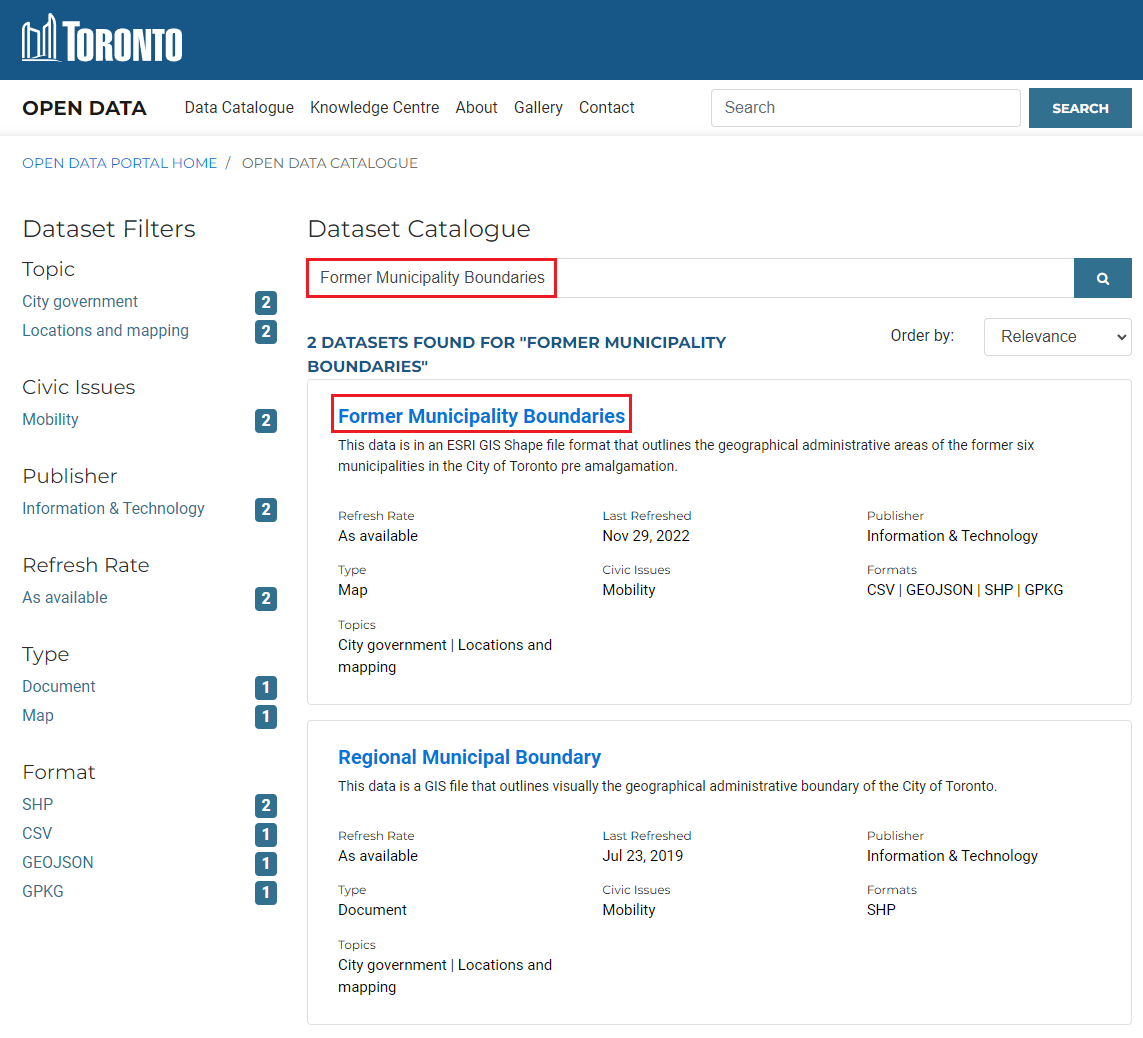Filter by Map type
The width and height of the screenshot is (1143, 1038).
[x=38, y=716]
